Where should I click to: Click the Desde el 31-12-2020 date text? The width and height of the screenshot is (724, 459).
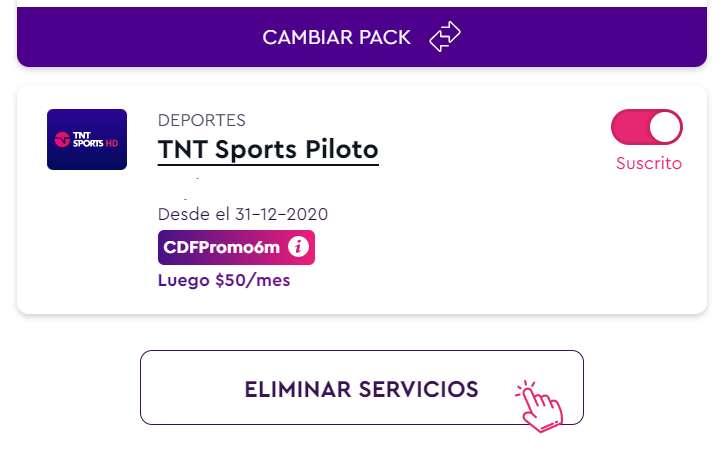point(243,214)
